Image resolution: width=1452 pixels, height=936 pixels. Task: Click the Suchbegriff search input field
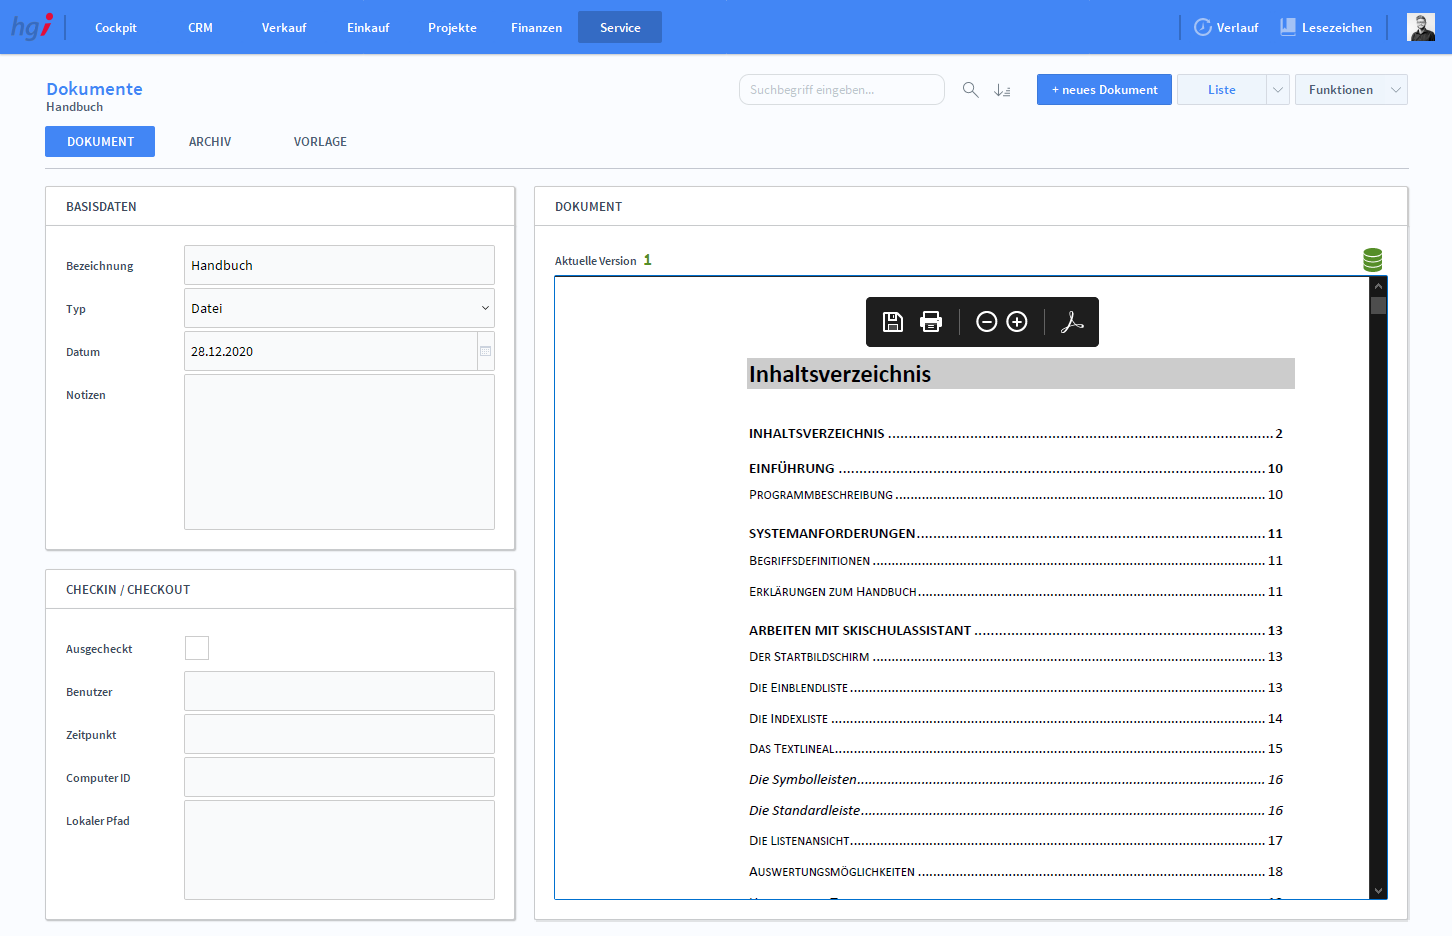(841, 90)
